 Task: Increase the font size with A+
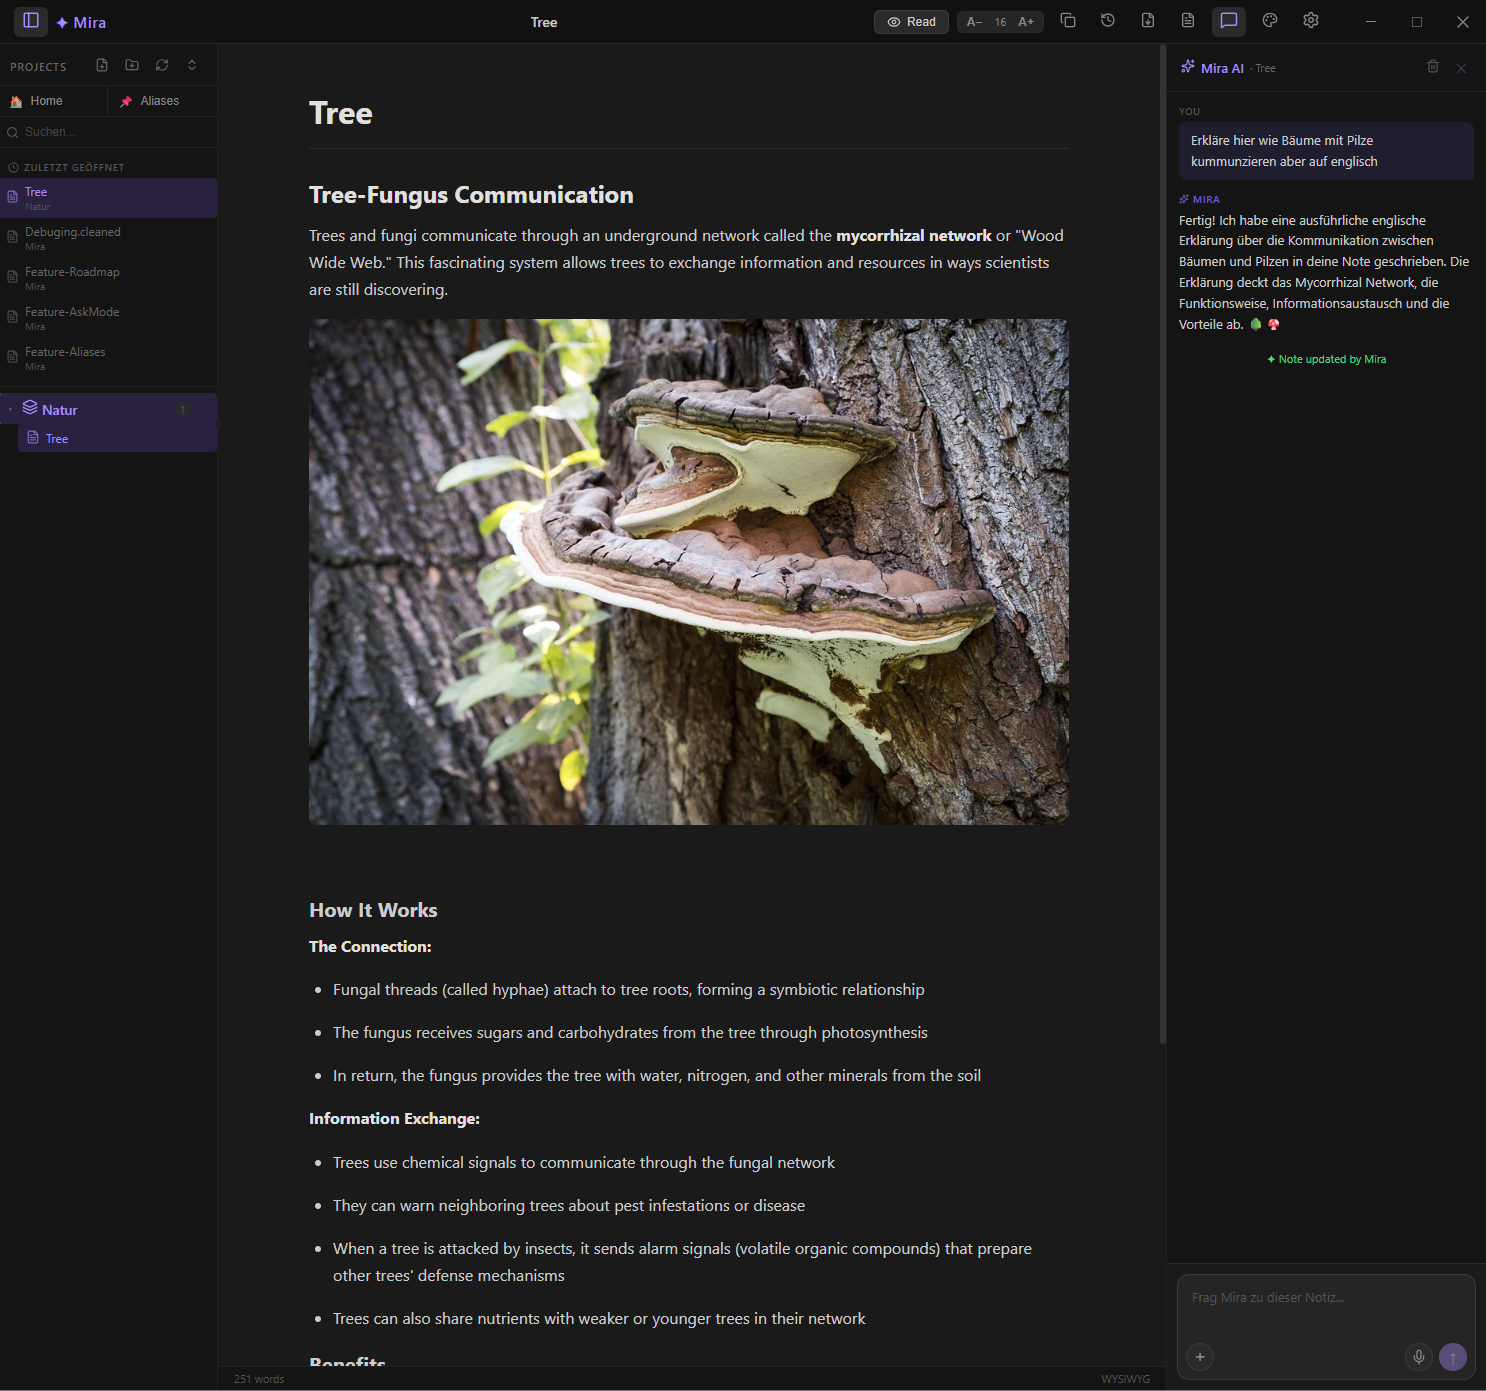coord(1026,21)
